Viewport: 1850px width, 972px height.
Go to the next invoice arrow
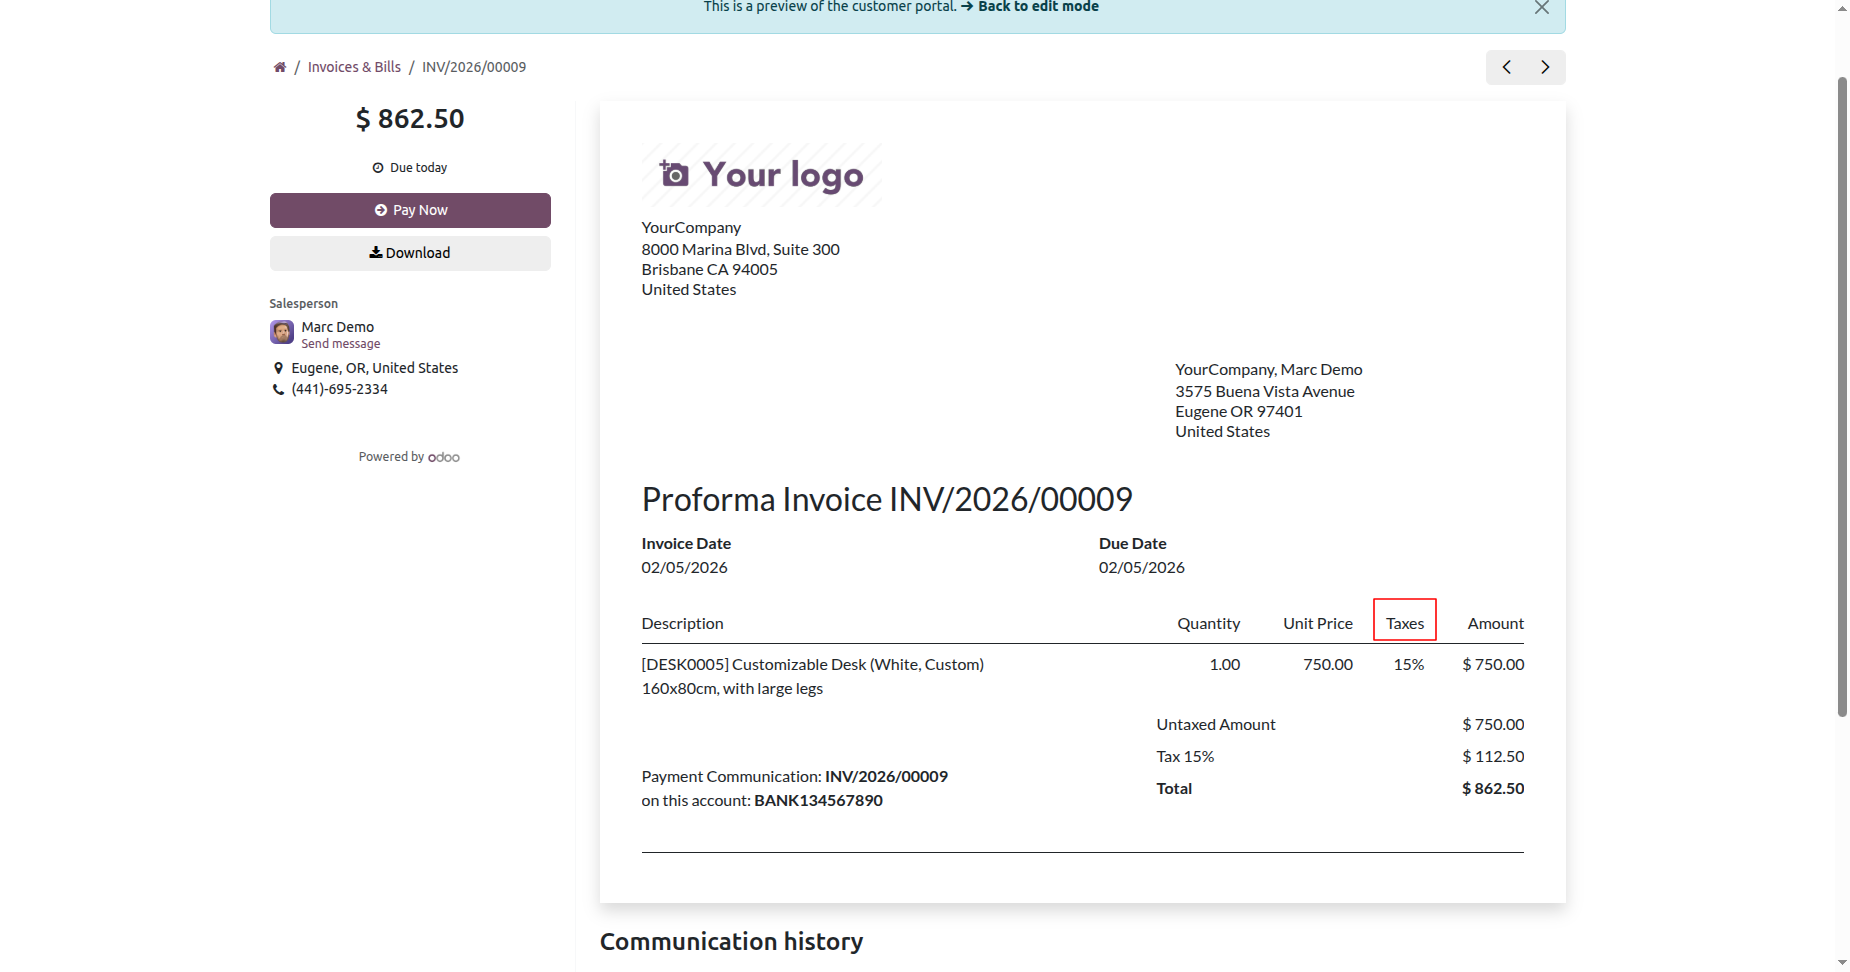click(1545, 67)
